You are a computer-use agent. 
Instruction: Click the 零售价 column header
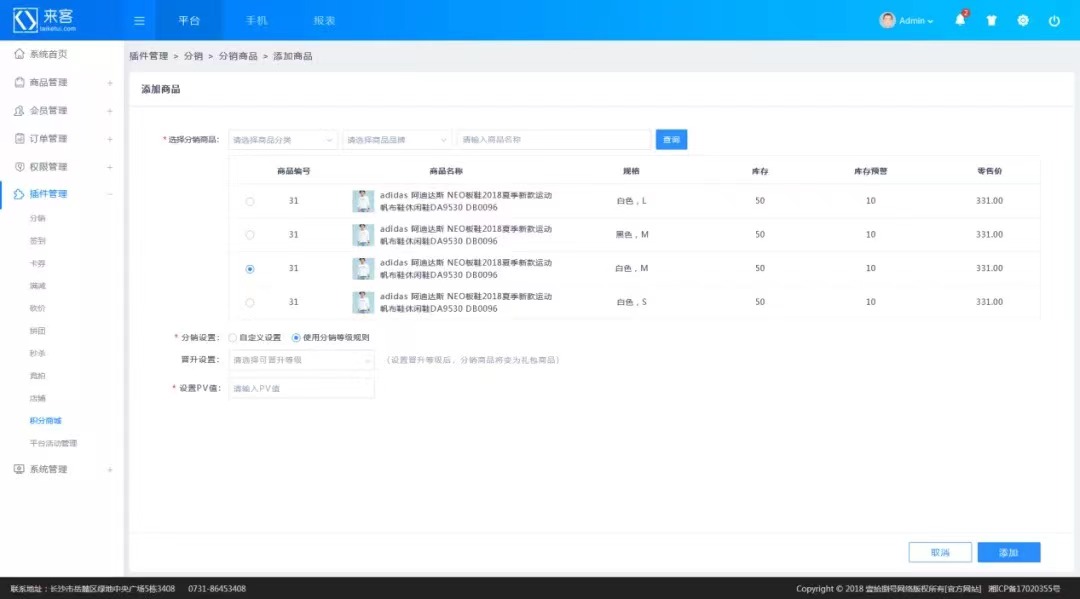pyautogui.click(x=989, y=171)
